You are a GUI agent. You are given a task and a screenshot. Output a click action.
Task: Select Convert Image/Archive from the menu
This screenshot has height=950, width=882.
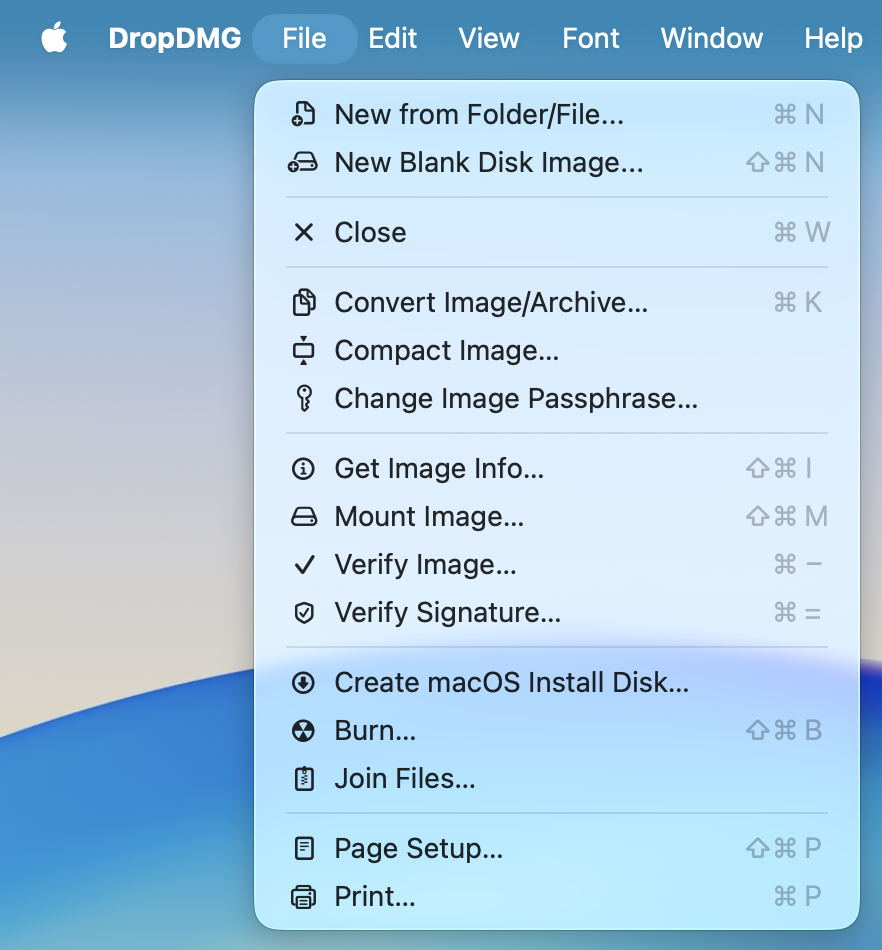[x=490, y=302]
